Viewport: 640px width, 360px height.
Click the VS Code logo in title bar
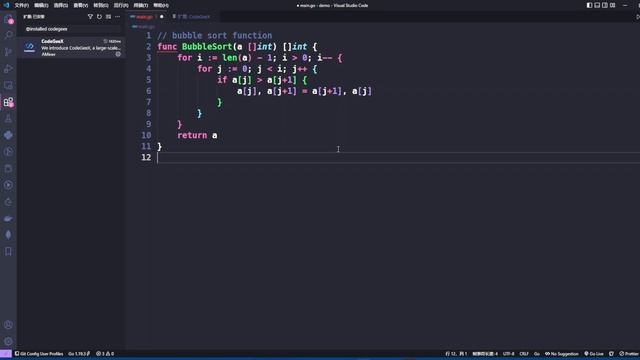click(x=6, y=5)
